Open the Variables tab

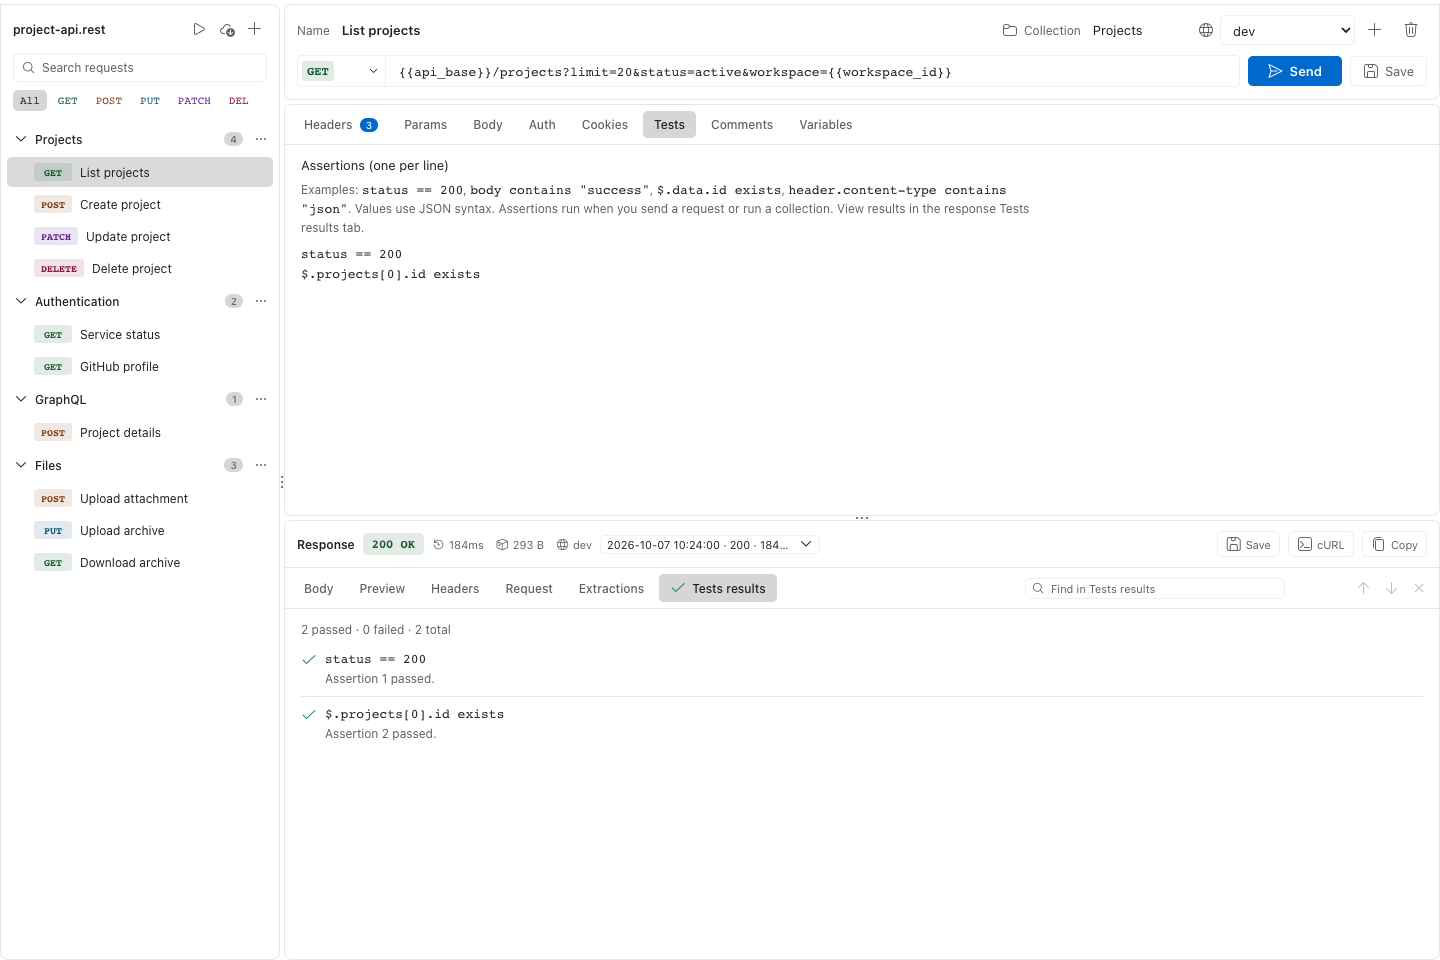825,124
